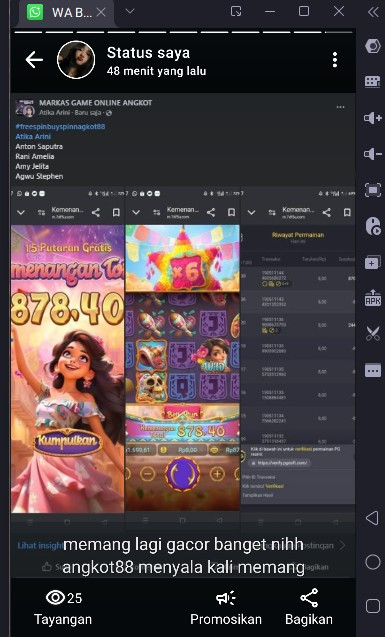Image resolution: width=385 pixels, height=637 pixels.
Task: Take a screenshot with scissors icon
Action: 372,334
